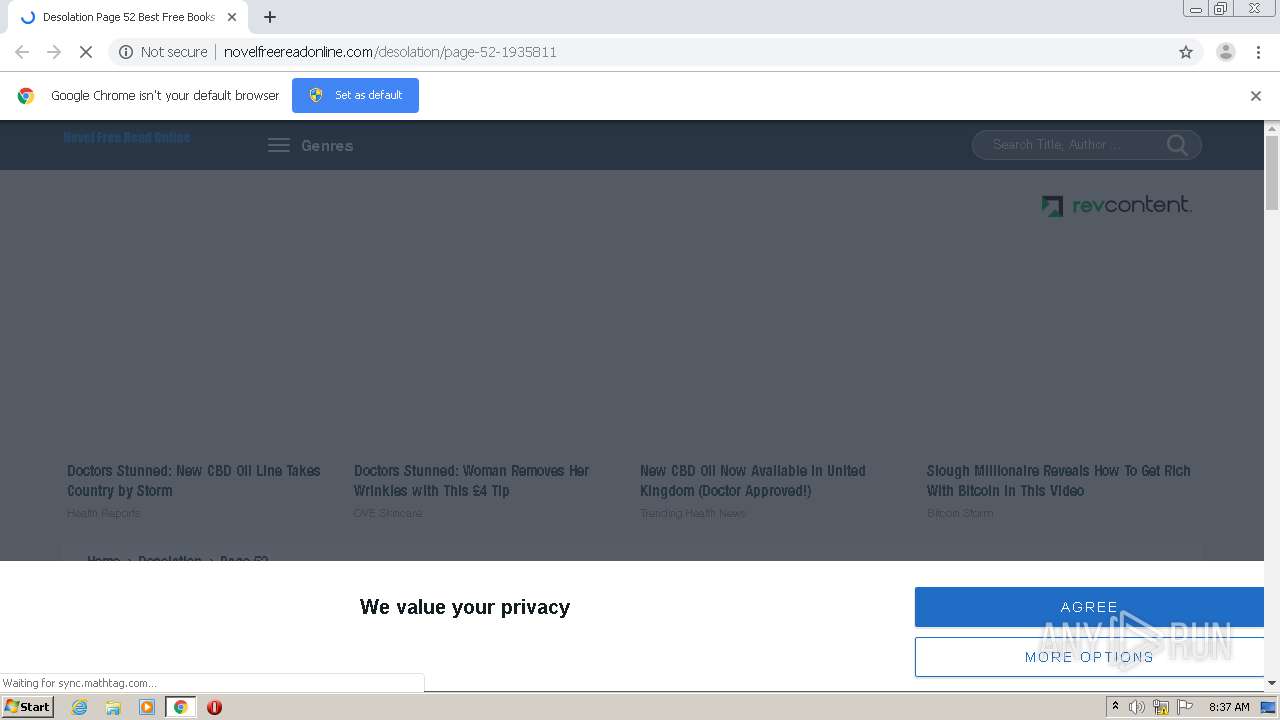Click AGREE on the privacy banner
The image size is (1280, 720).
(1089, 607)
